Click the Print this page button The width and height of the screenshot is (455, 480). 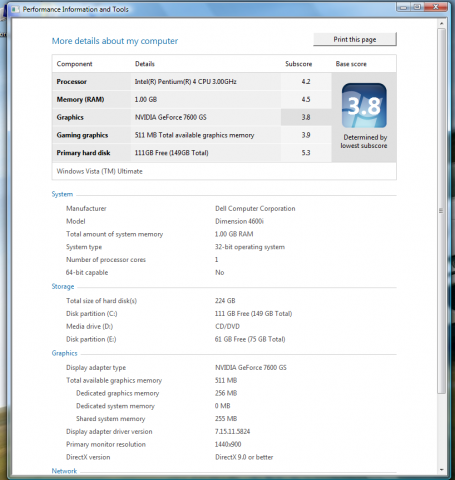click(355, 39)
